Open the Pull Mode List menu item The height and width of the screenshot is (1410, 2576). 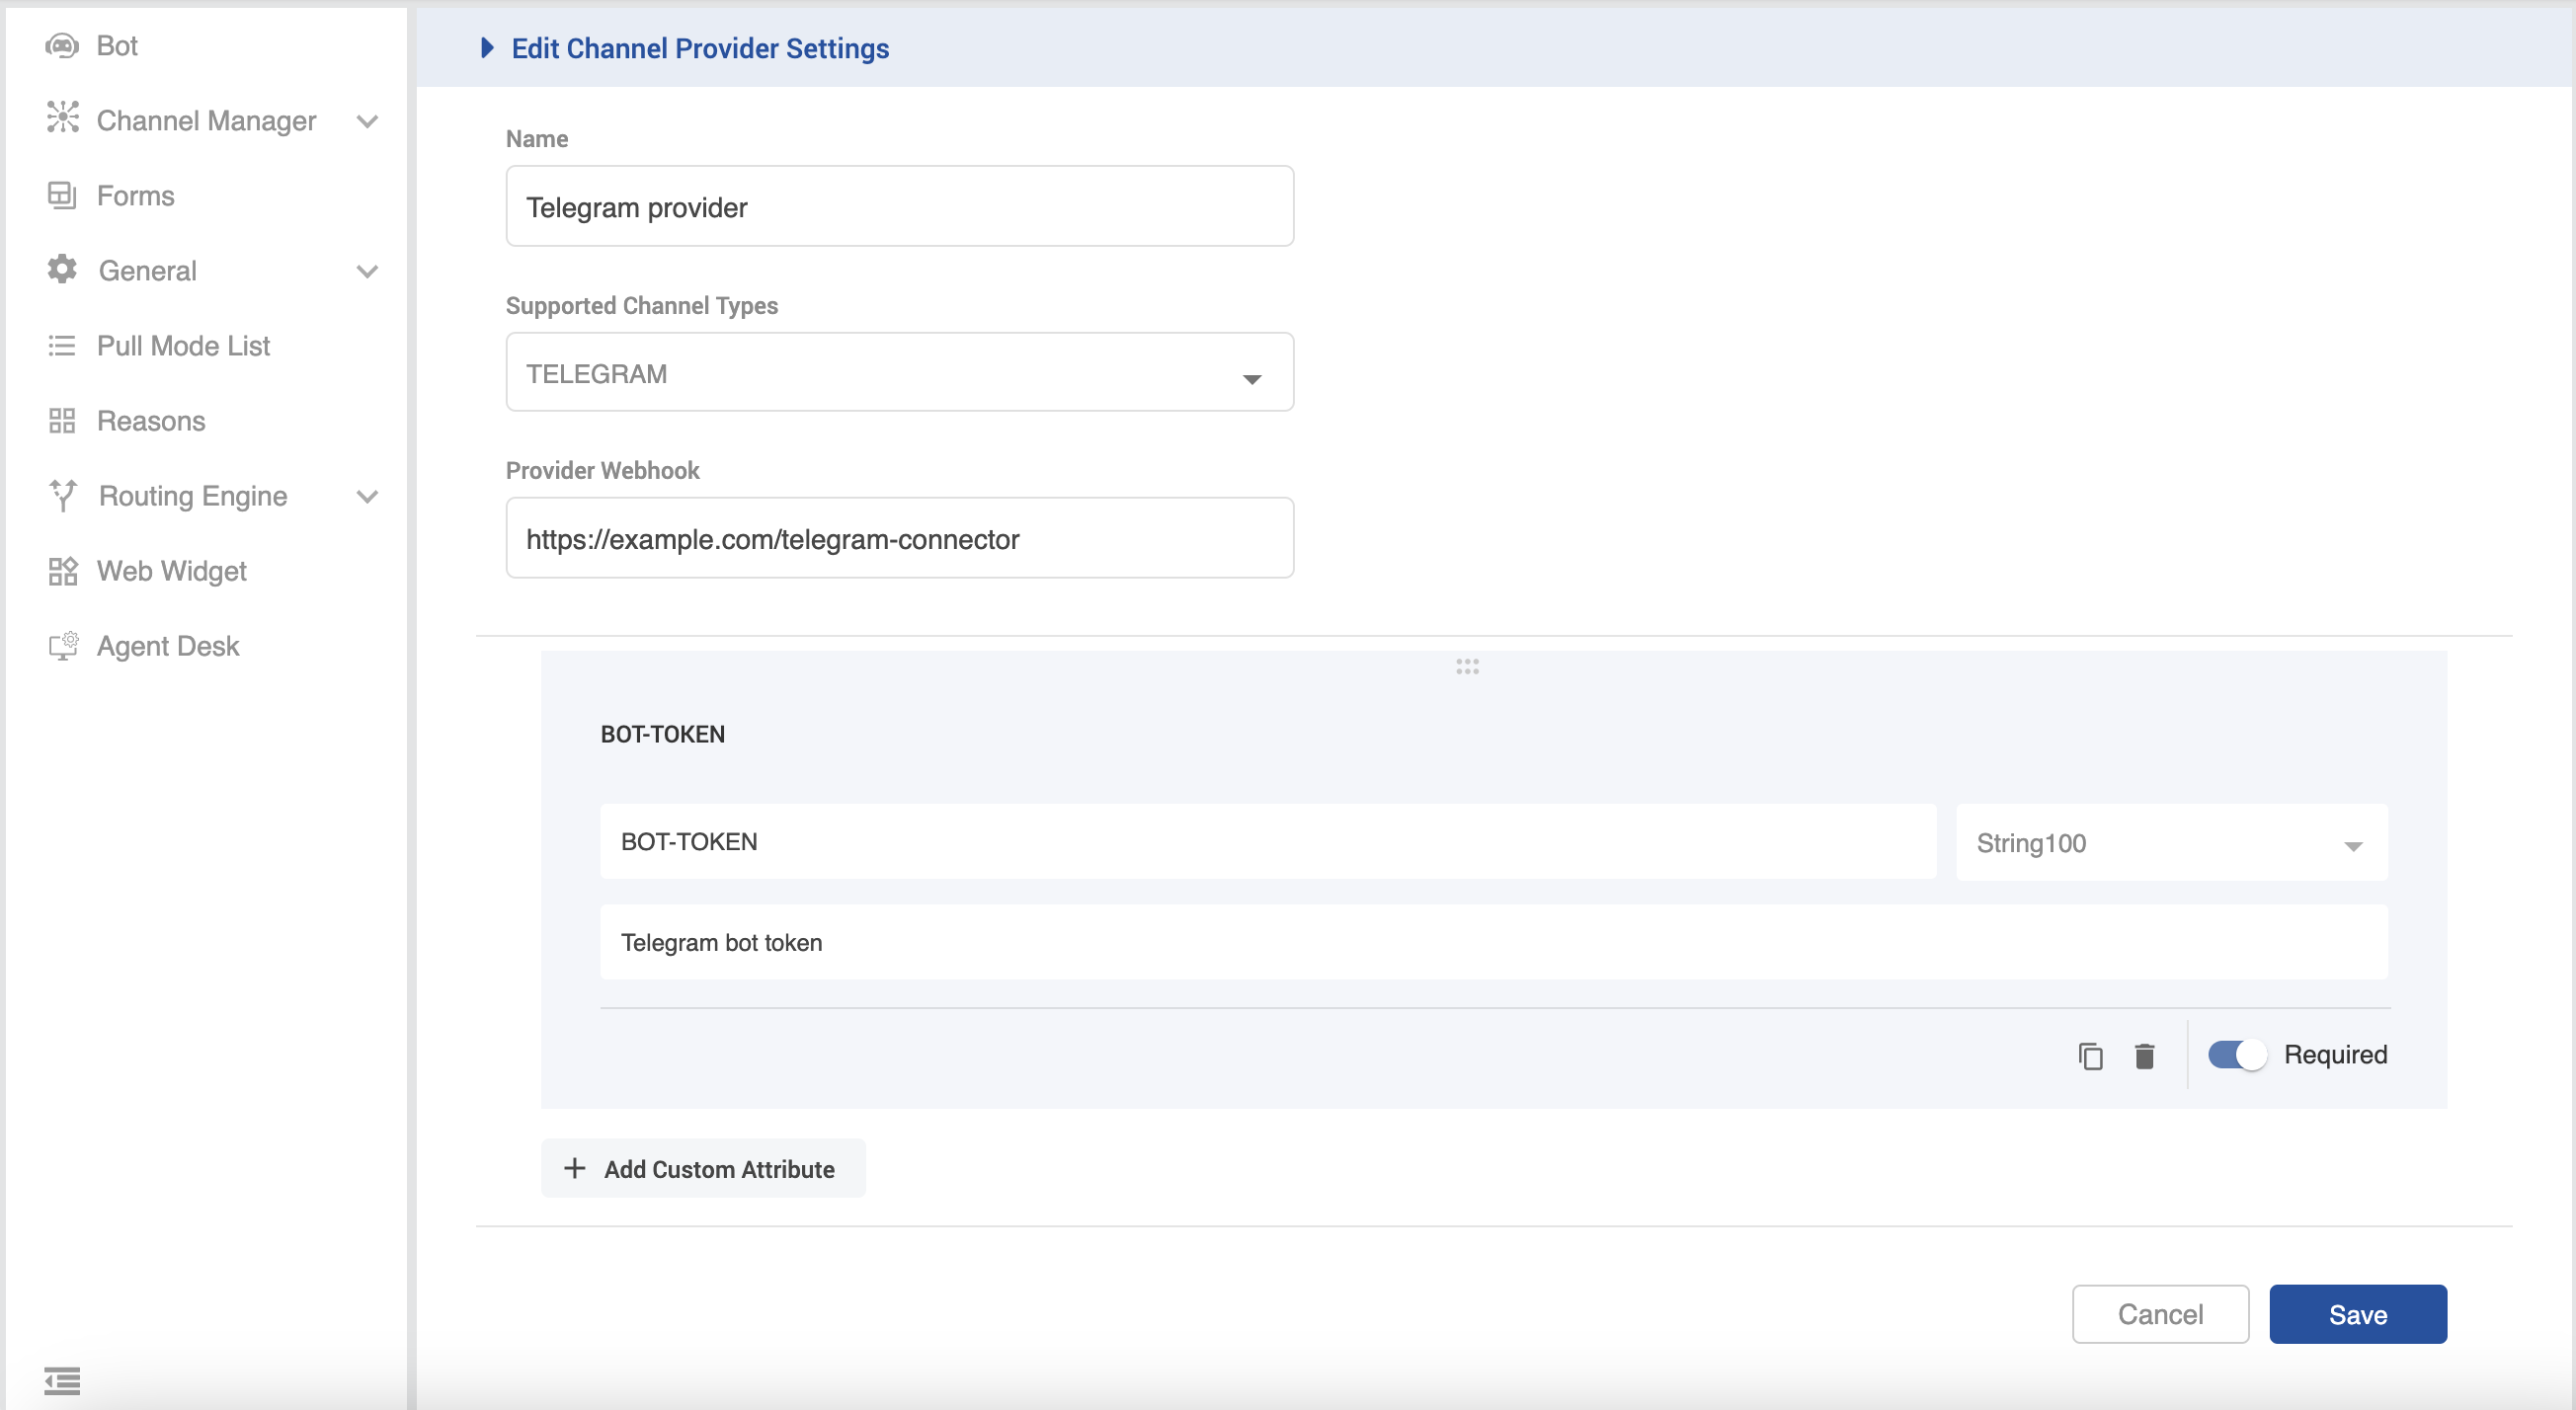[183, 346]
